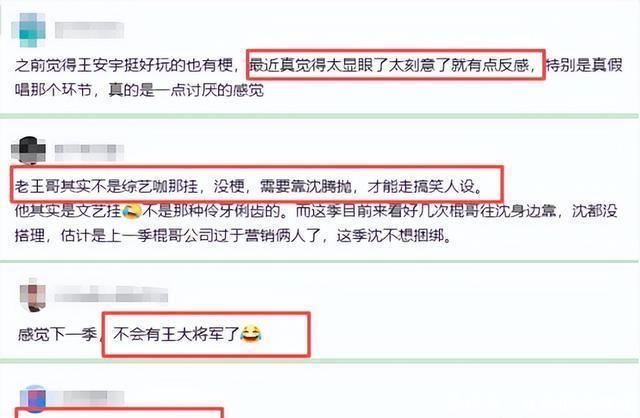Click the text 感觉下一季

point(58,335)
